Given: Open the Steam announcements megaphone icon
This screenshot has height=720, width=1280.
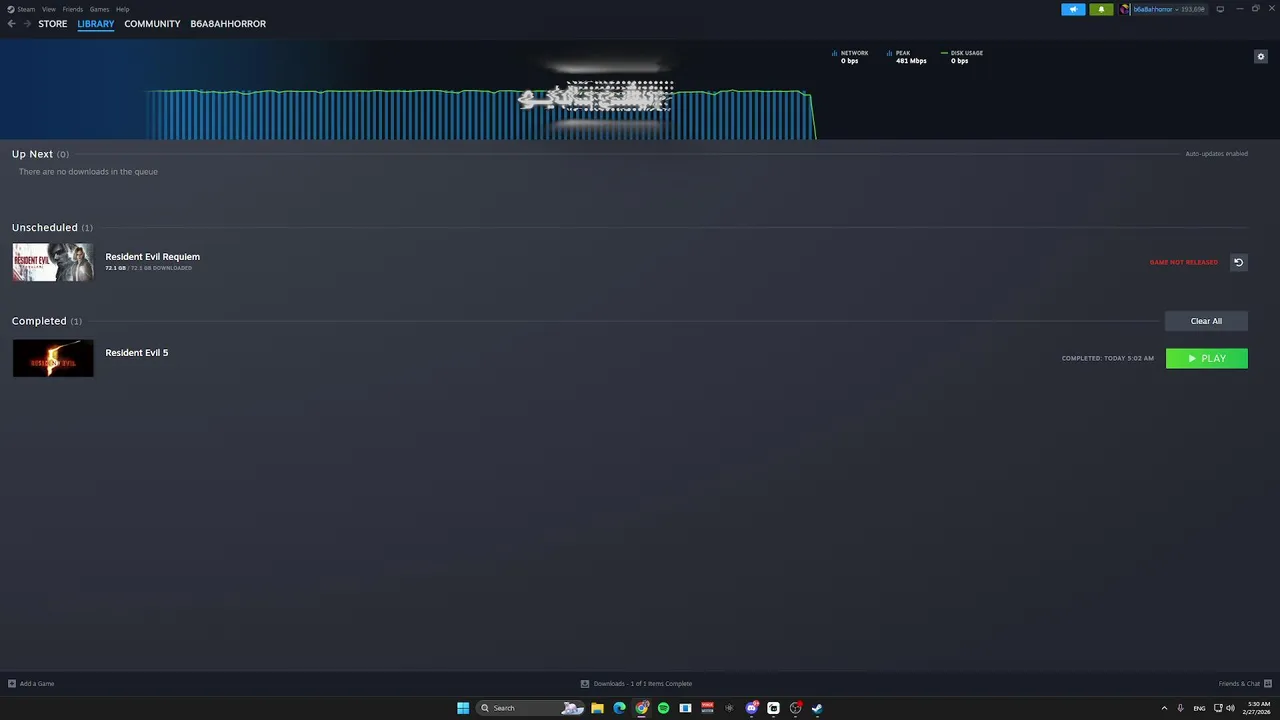Looking at the screenshot, I should (1073, 9).
